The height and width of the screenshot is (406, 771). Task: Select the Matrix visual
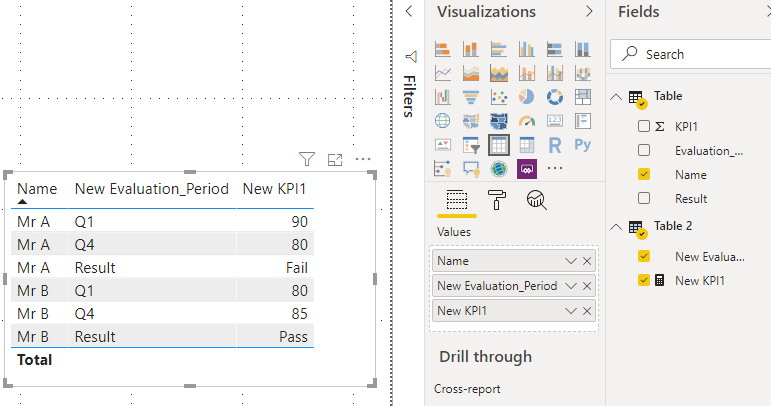[527, 145]
